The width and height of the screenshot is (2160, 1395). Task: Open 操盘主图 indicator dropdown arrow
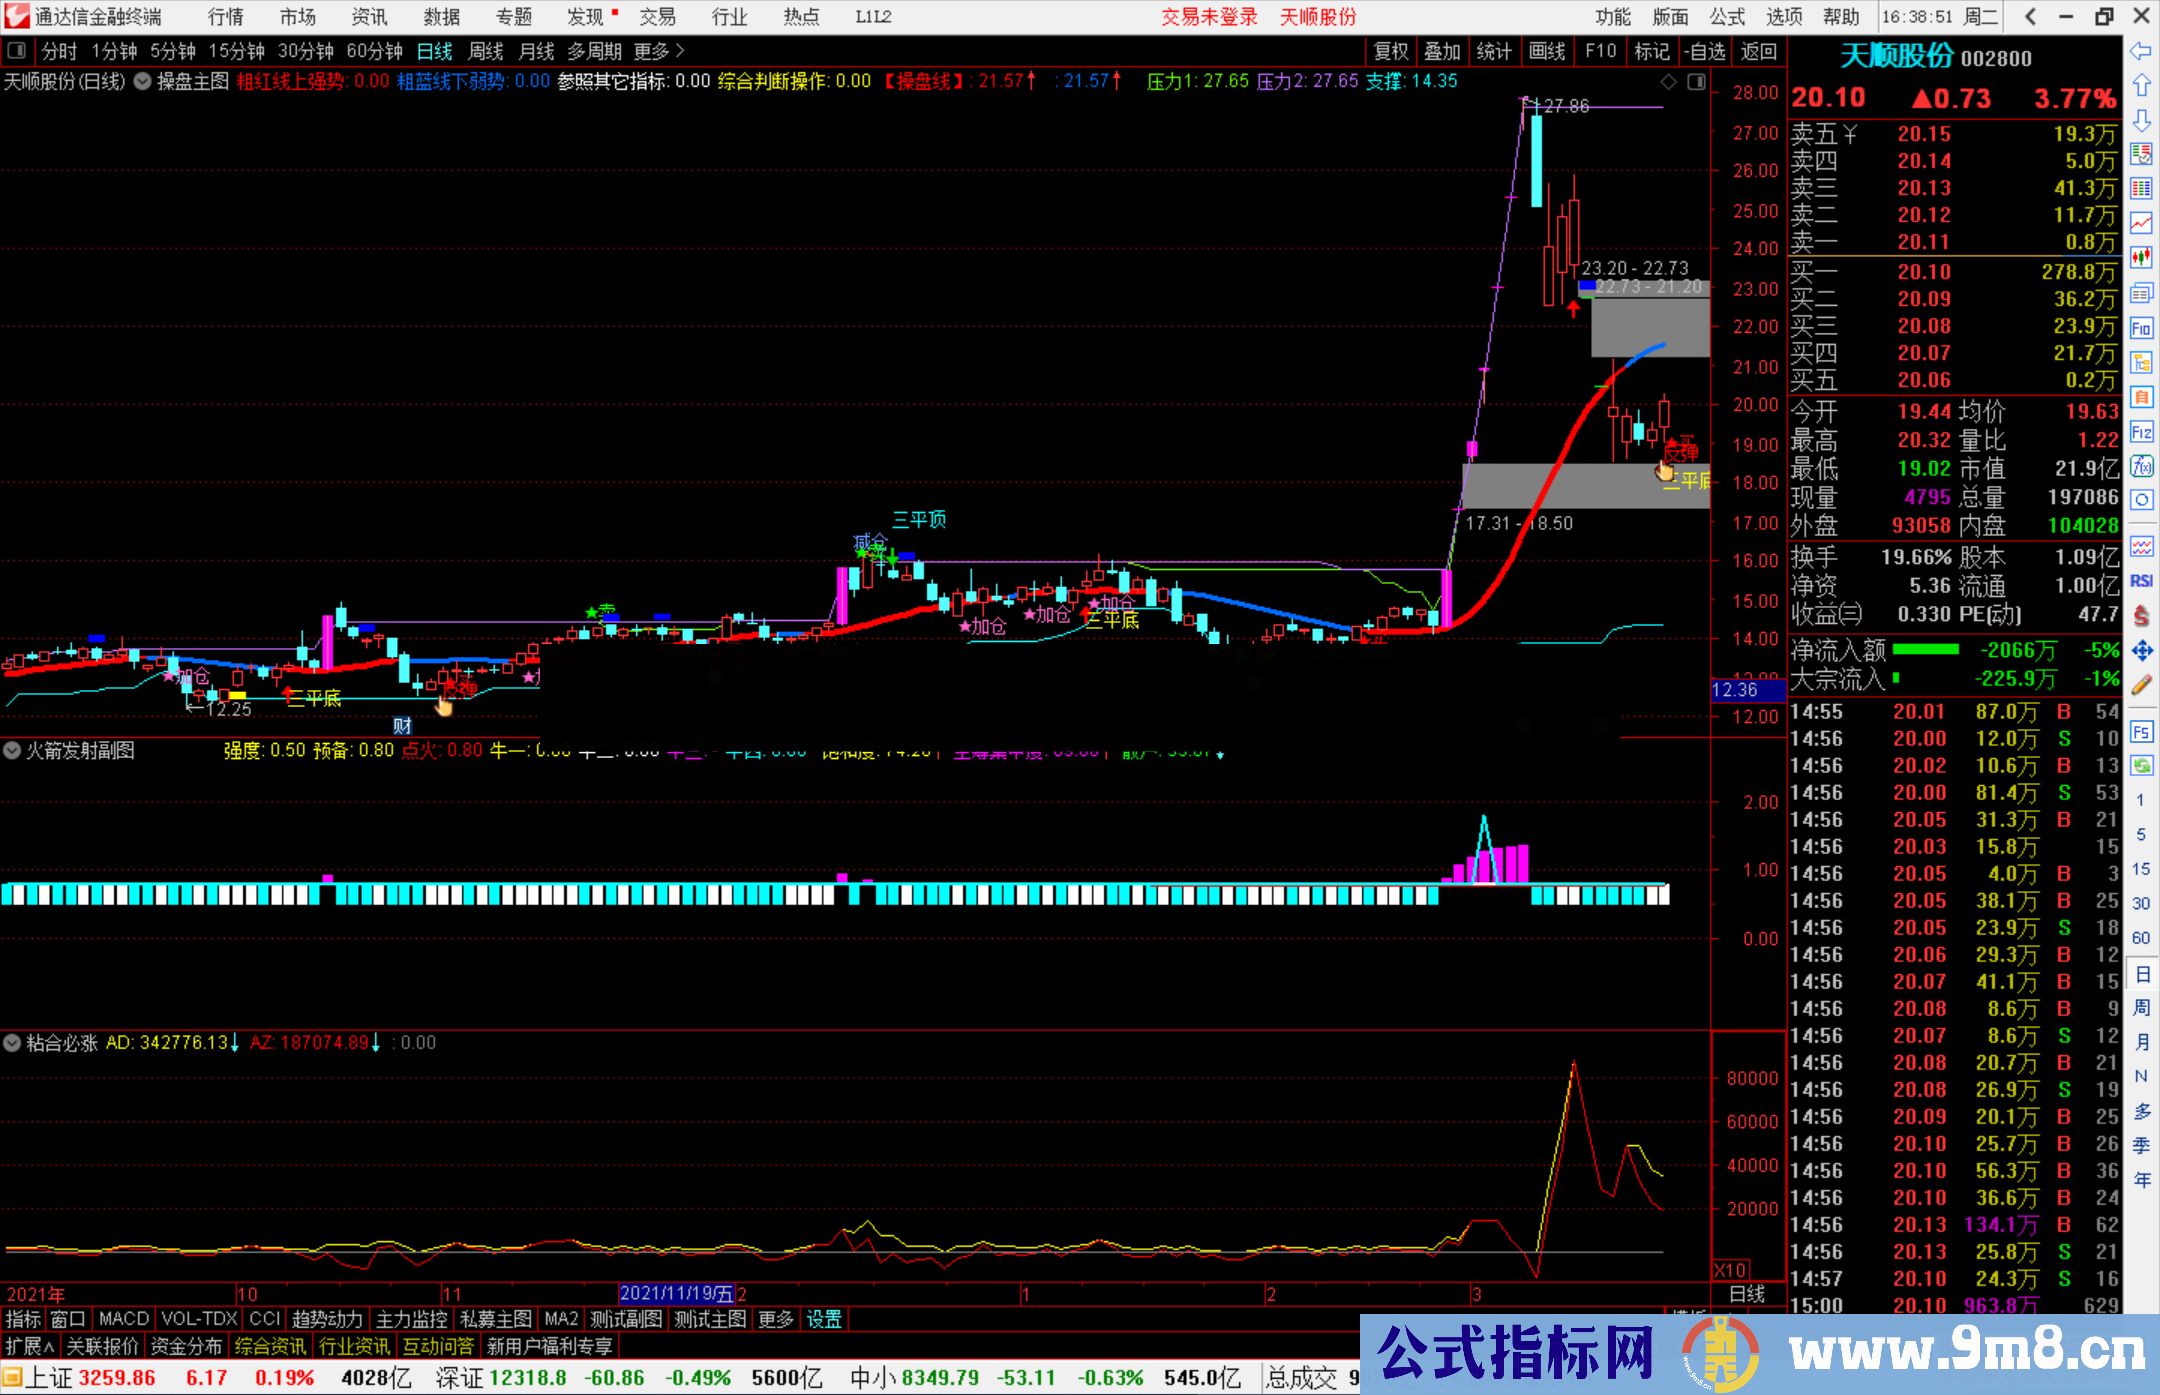[x=143, y=82]
